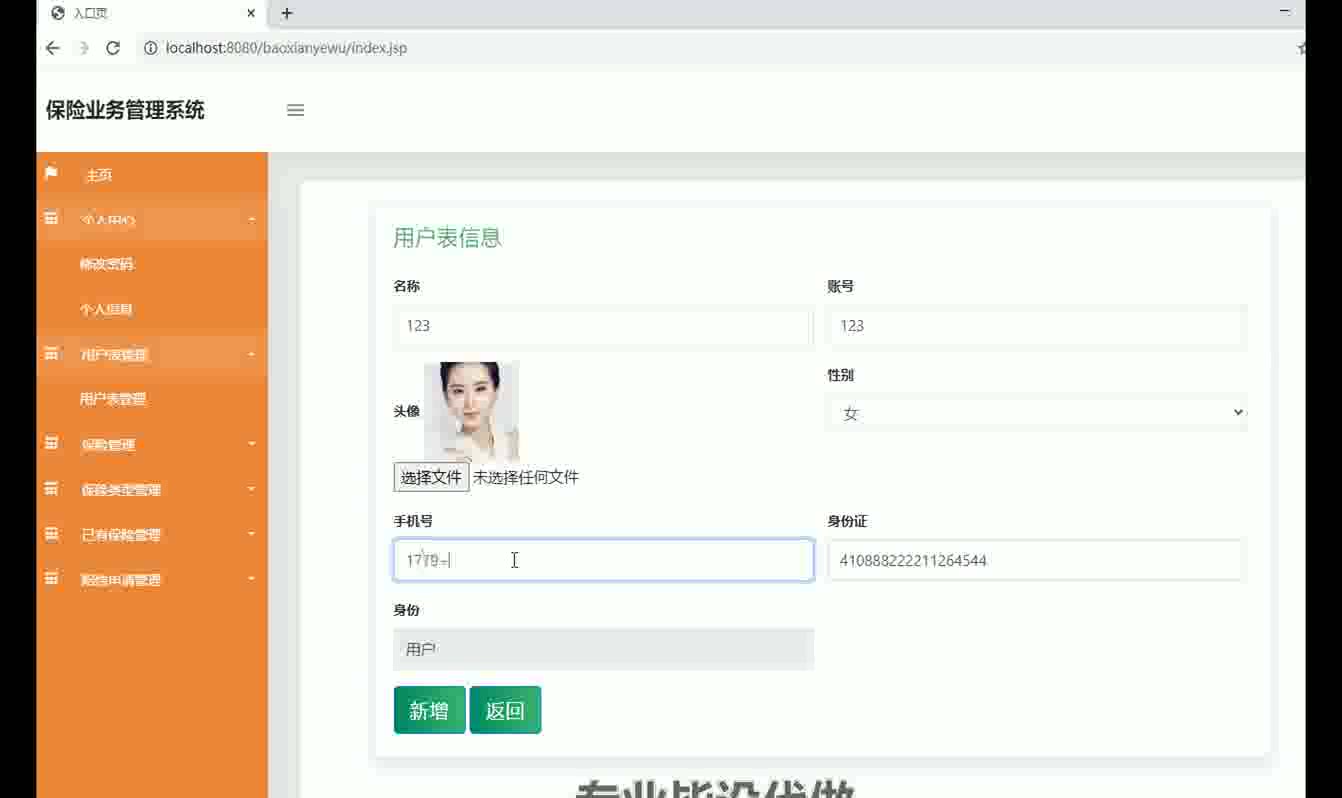This screenshot has height=798, width=1342.
Task: Open the 性别 gender dropdown
Action: pos(1036,413)
